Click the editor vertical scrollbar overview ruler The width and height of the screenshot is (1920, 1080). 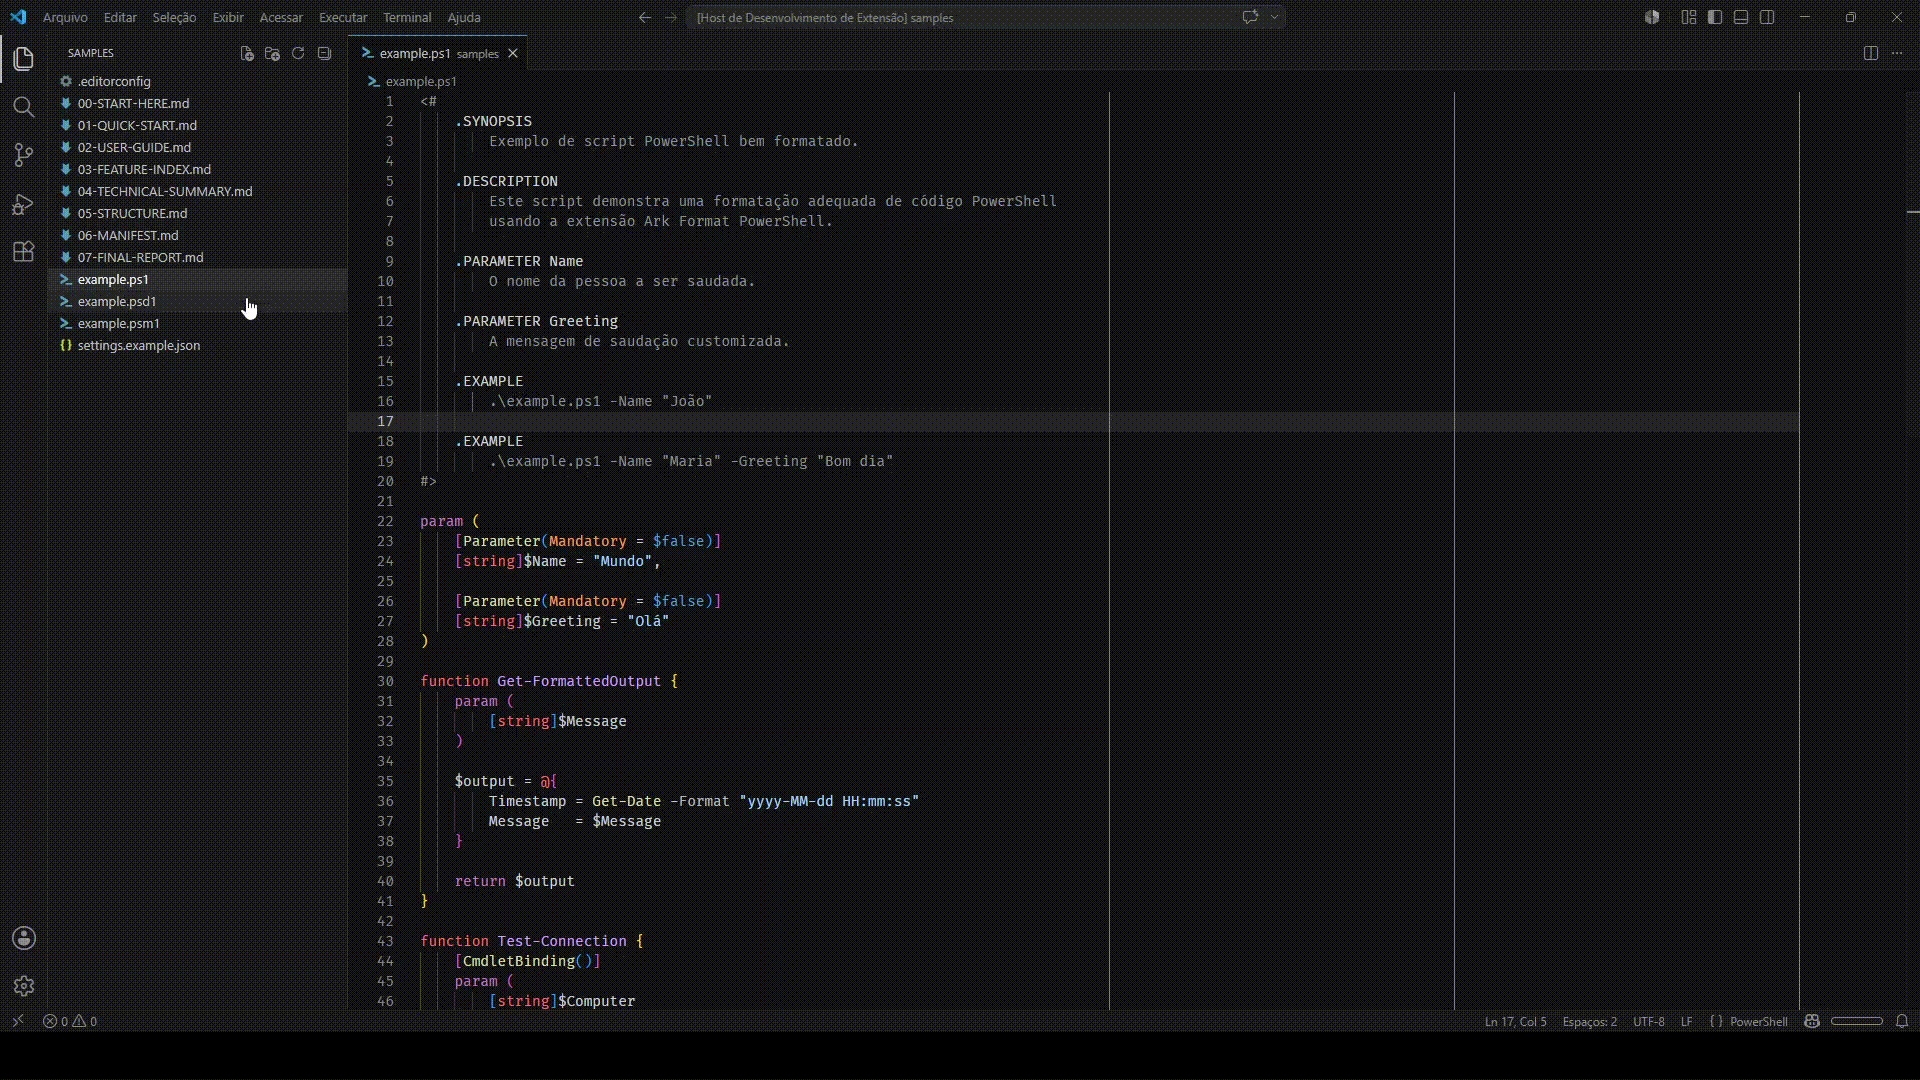point(1912,550)
